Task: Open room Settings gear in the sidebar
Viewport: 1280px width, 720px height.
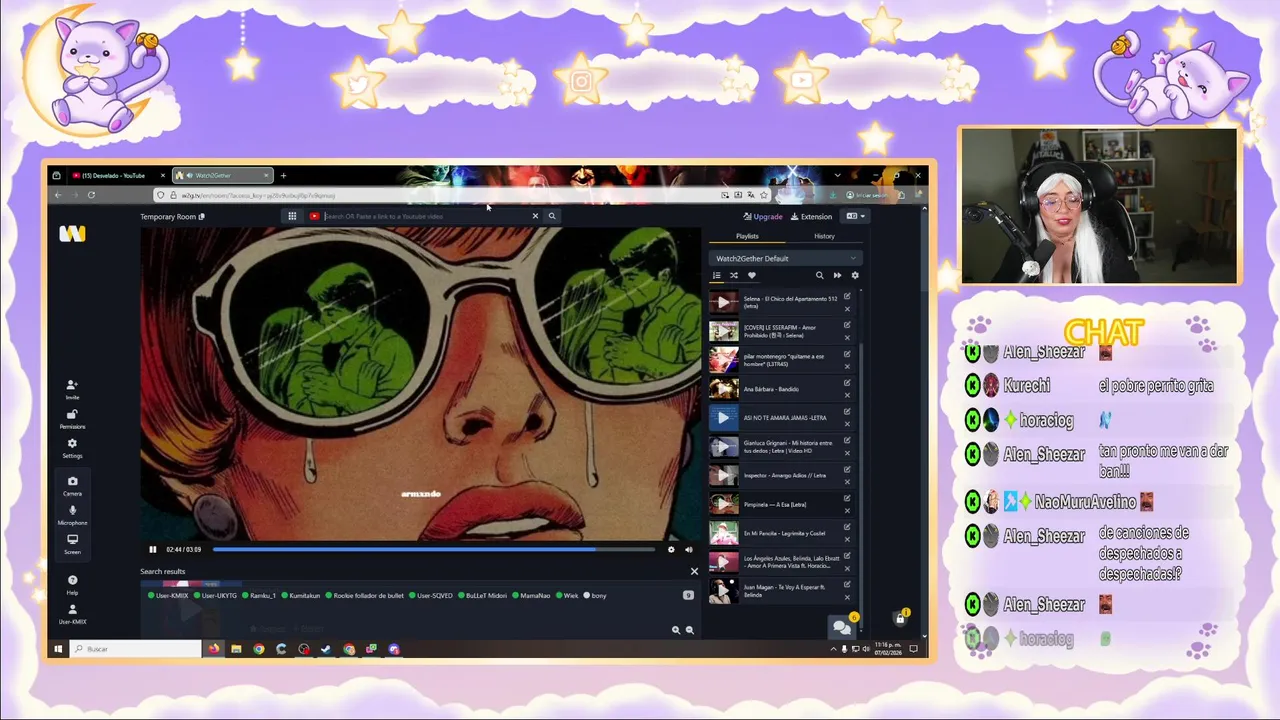Action: tap(72, 448)
